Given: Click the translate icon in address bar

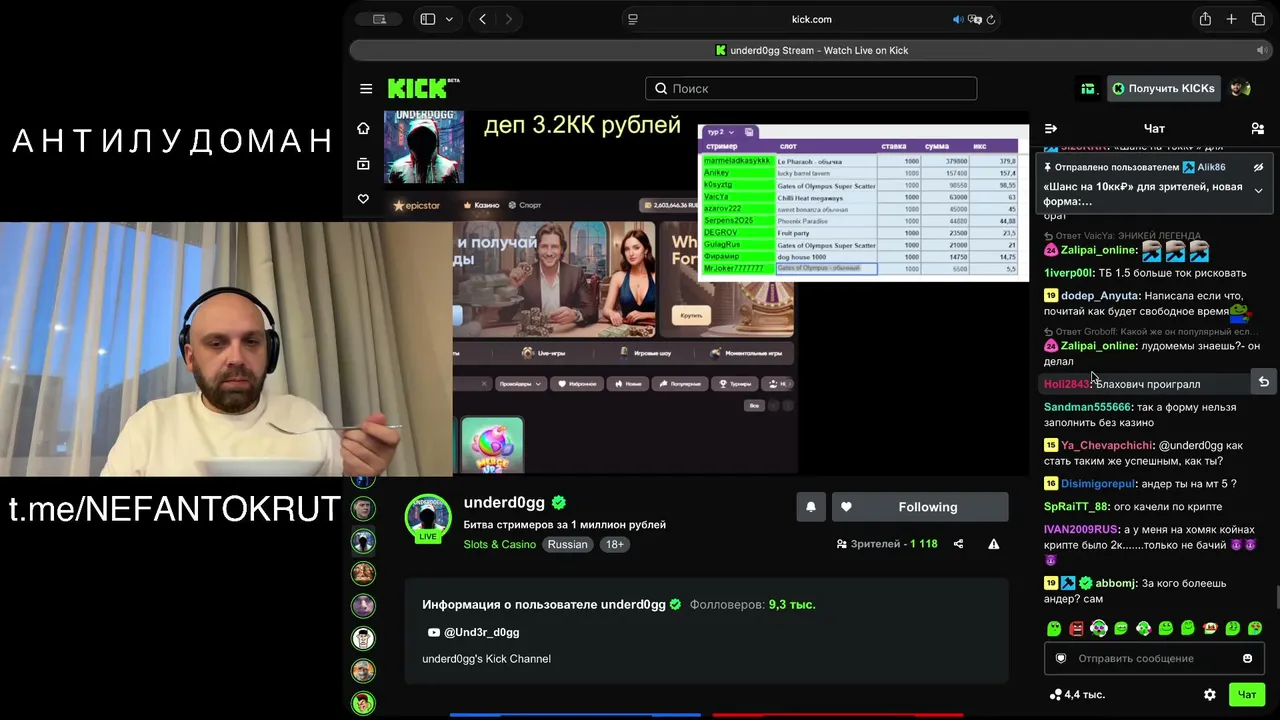Looking at the screenshot, I should [x=974, y=19].
